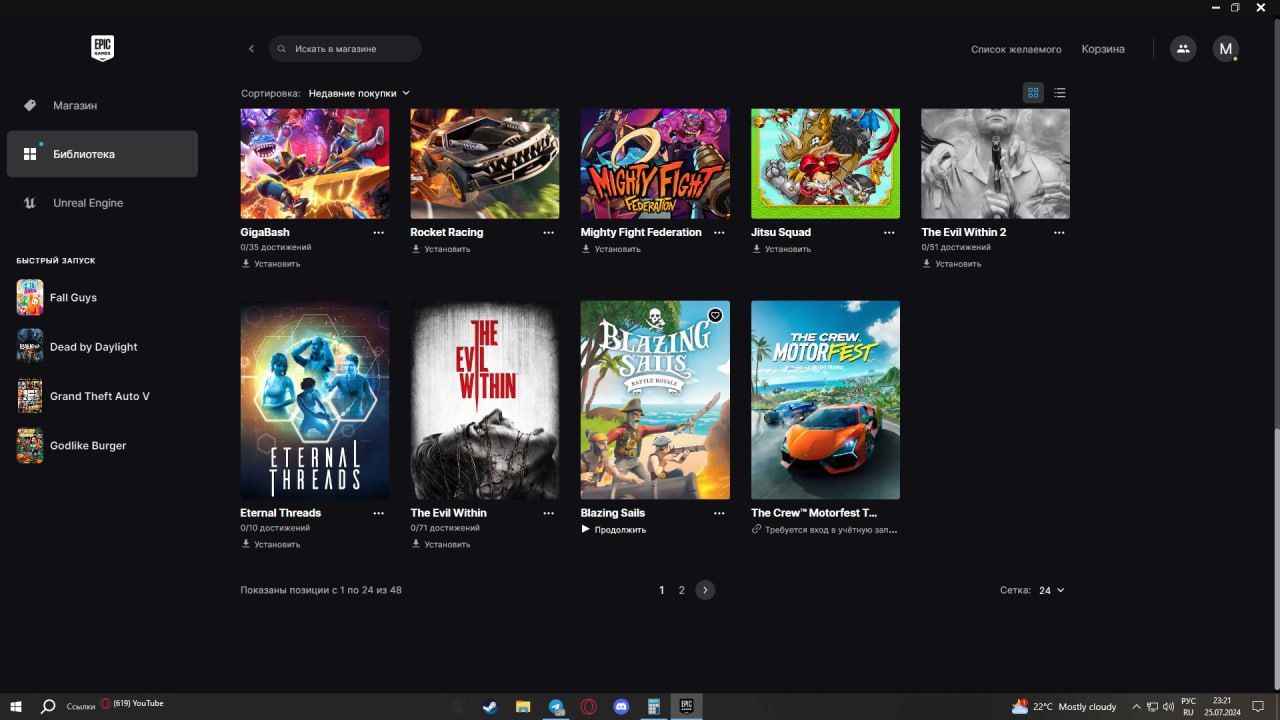Click the store search field
This screenshot has width=1280, height=720.
coord(345,49)
